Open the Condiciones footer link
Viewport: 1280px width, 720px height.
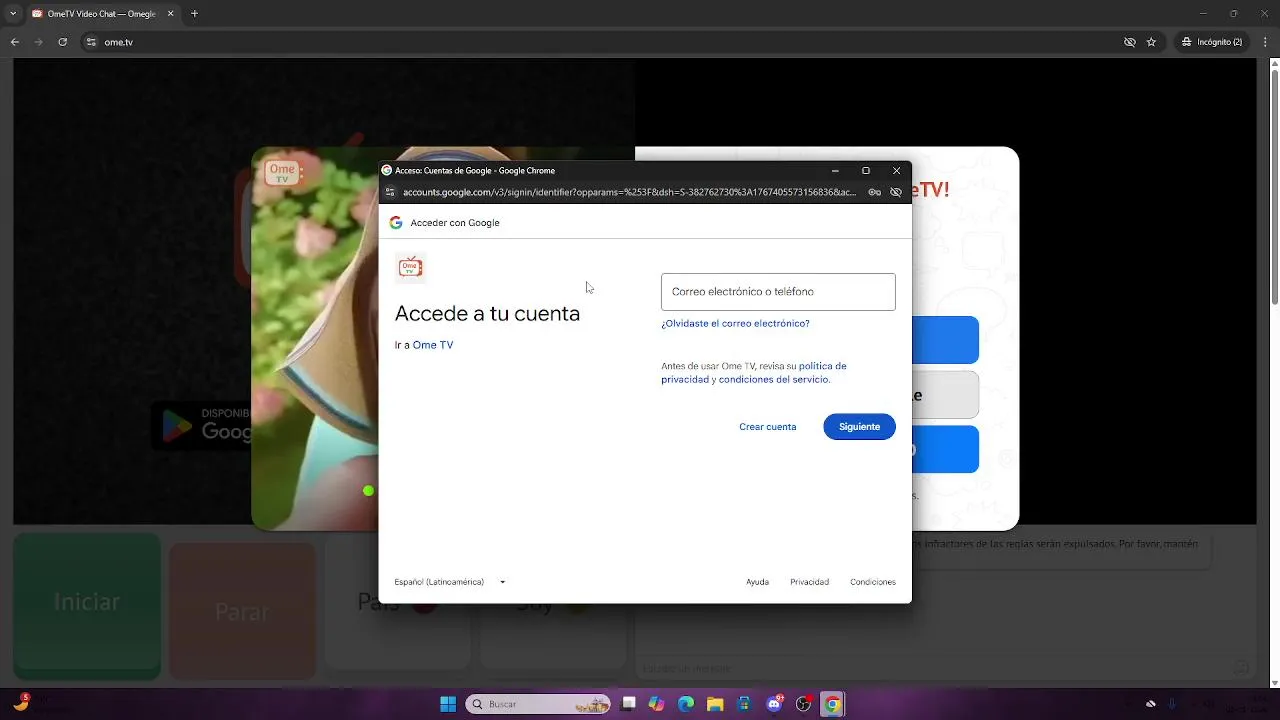[x=873, y=582]
